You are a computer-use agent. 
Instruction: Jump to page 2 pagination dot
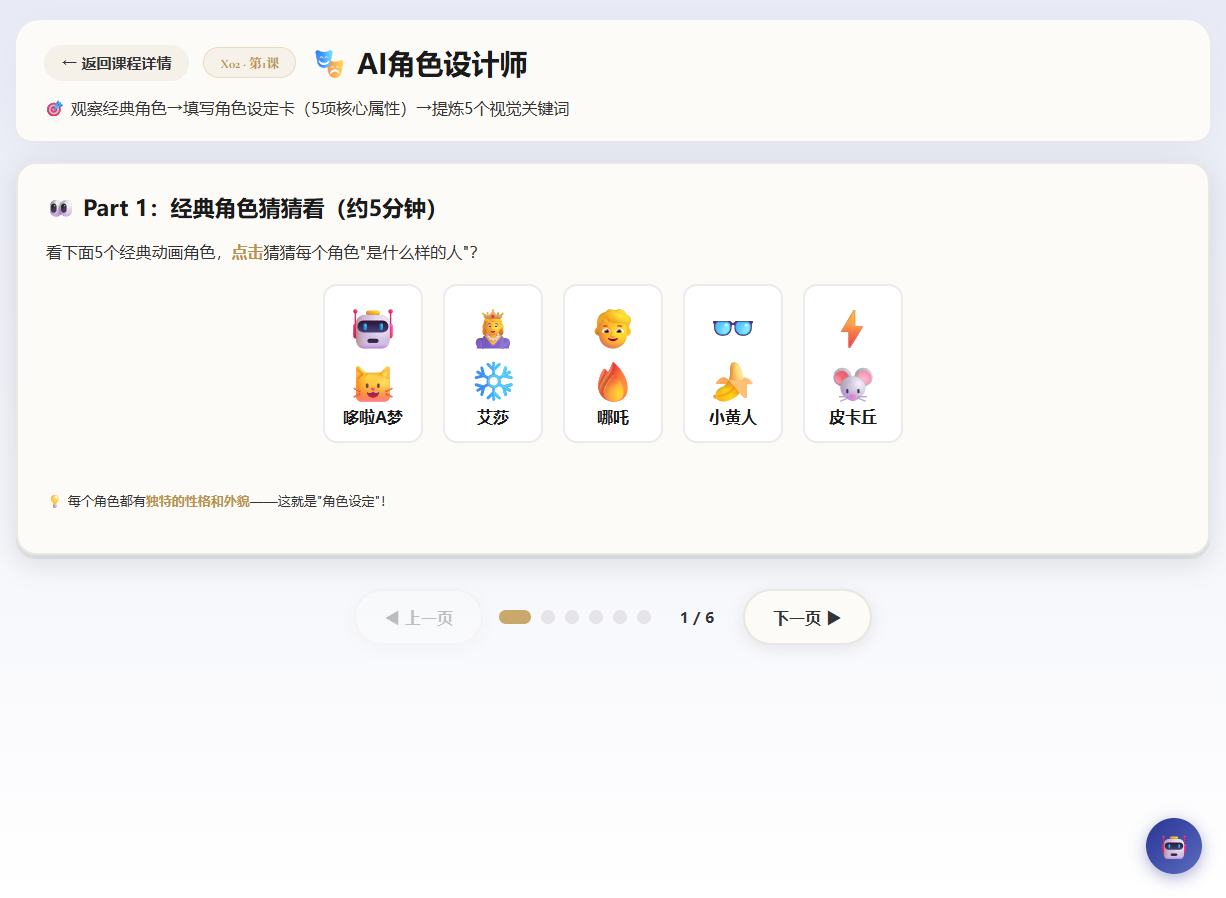tap(548, 617)
